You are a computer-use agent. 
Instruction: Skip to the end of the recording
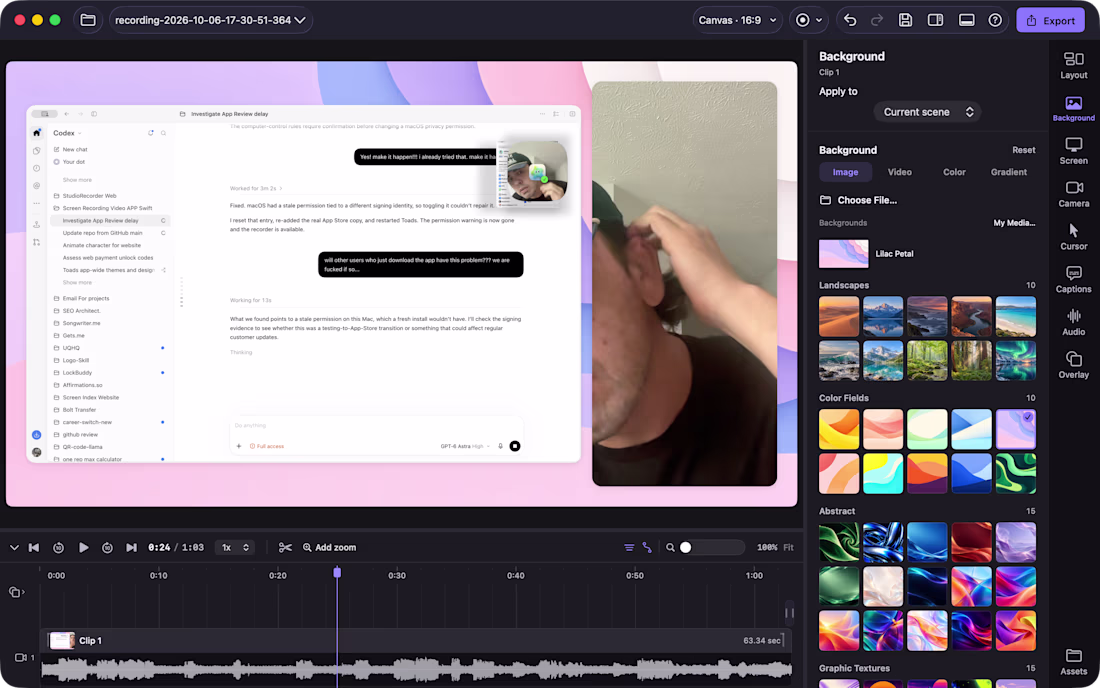pos(131,548)
